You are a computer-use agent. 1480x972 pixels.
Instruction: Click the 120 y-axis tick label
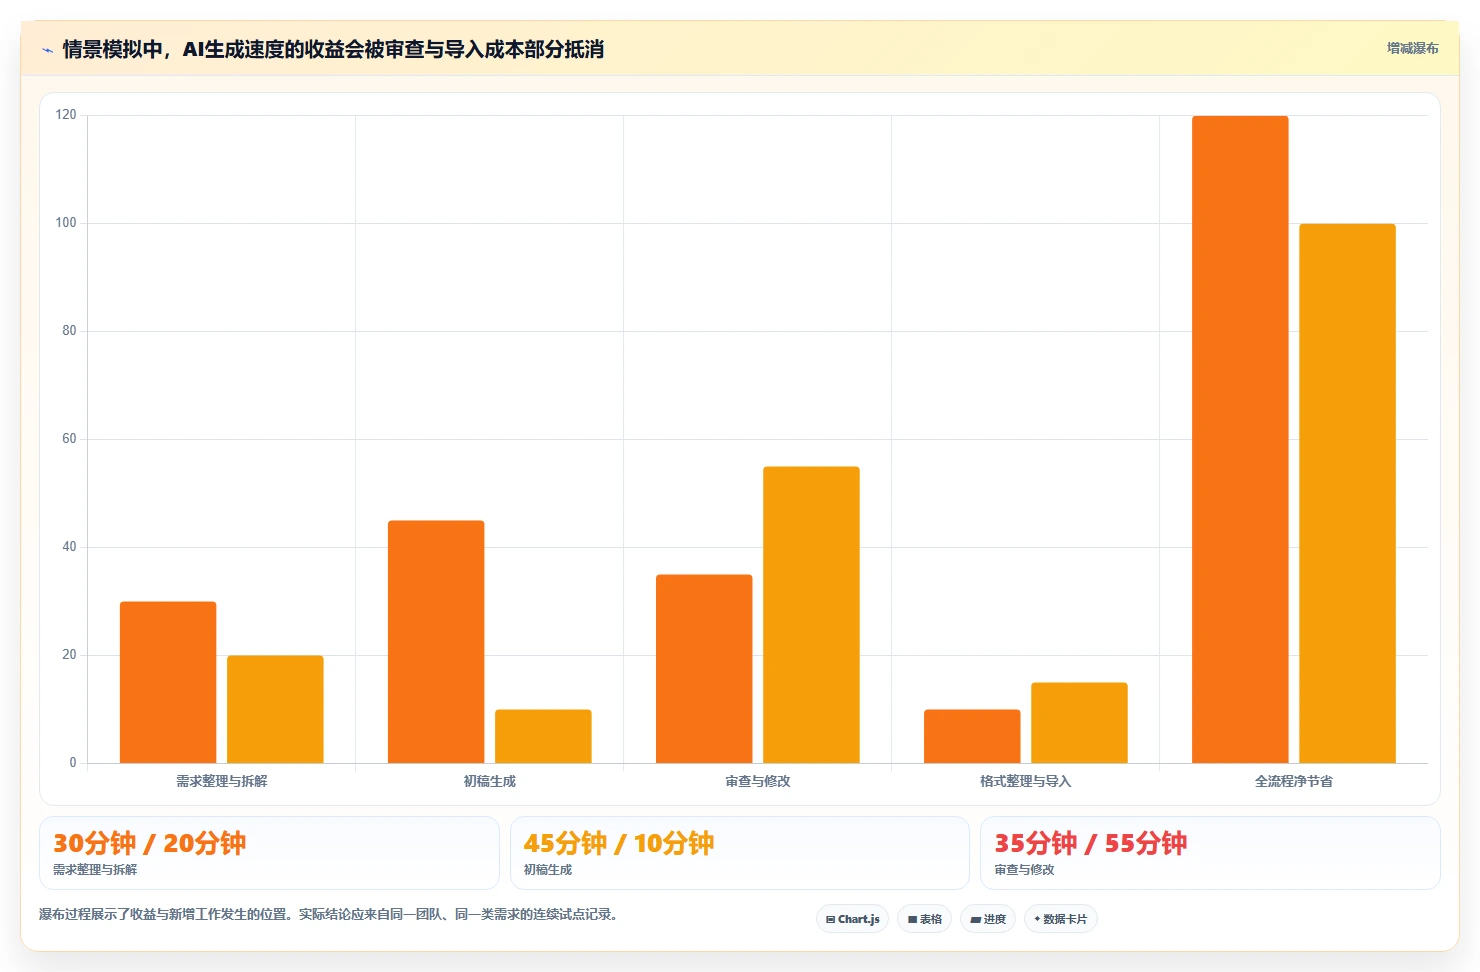(66, 115)
